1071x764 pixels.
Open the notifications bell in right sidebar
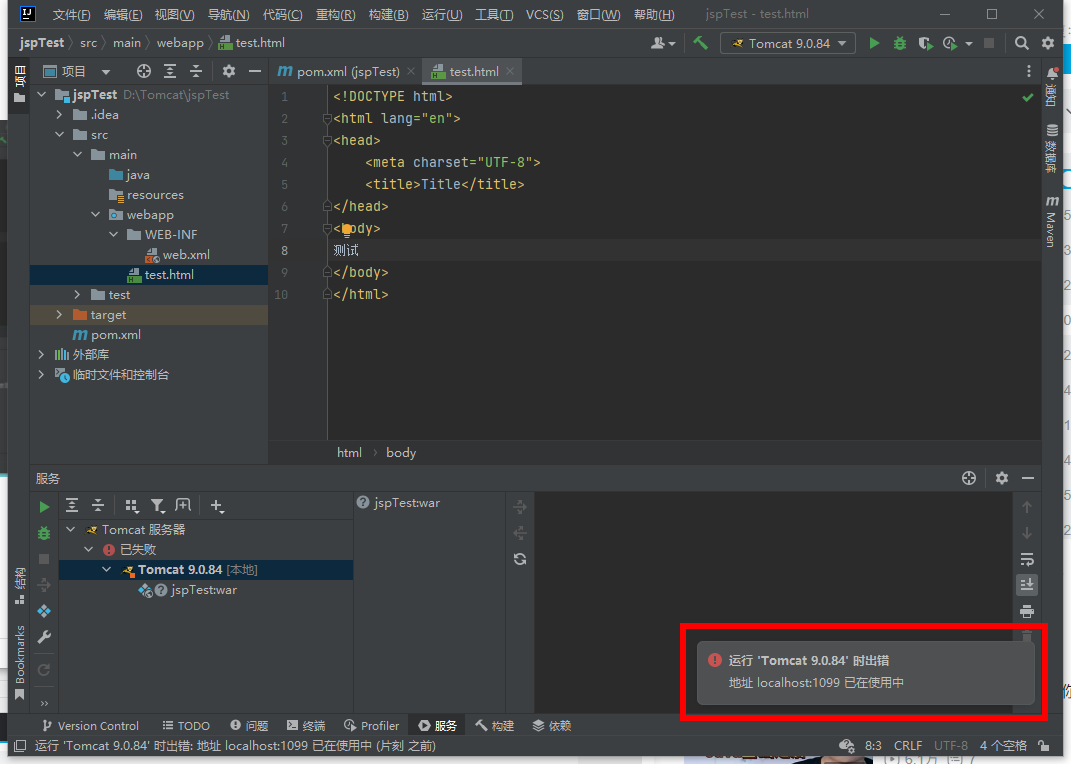click(x=1052, y=74)
